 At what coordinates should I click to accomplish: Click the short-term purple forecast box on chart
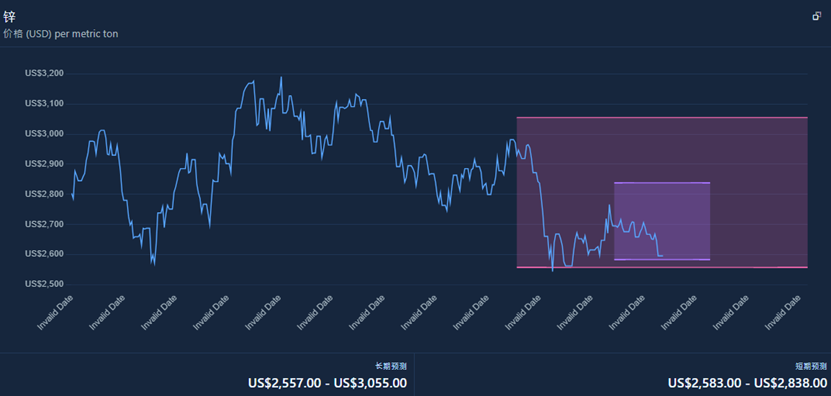point(662,221)
